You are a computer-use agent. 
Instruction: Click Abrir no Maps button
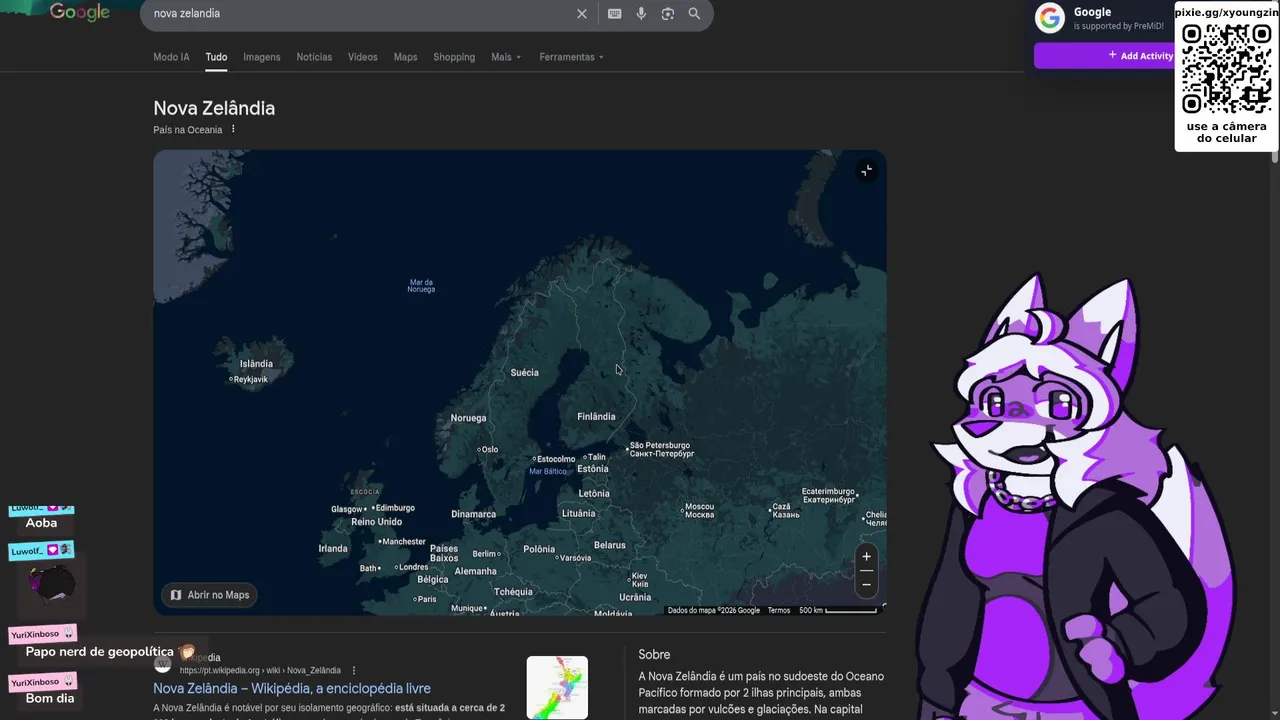point(209,595)
